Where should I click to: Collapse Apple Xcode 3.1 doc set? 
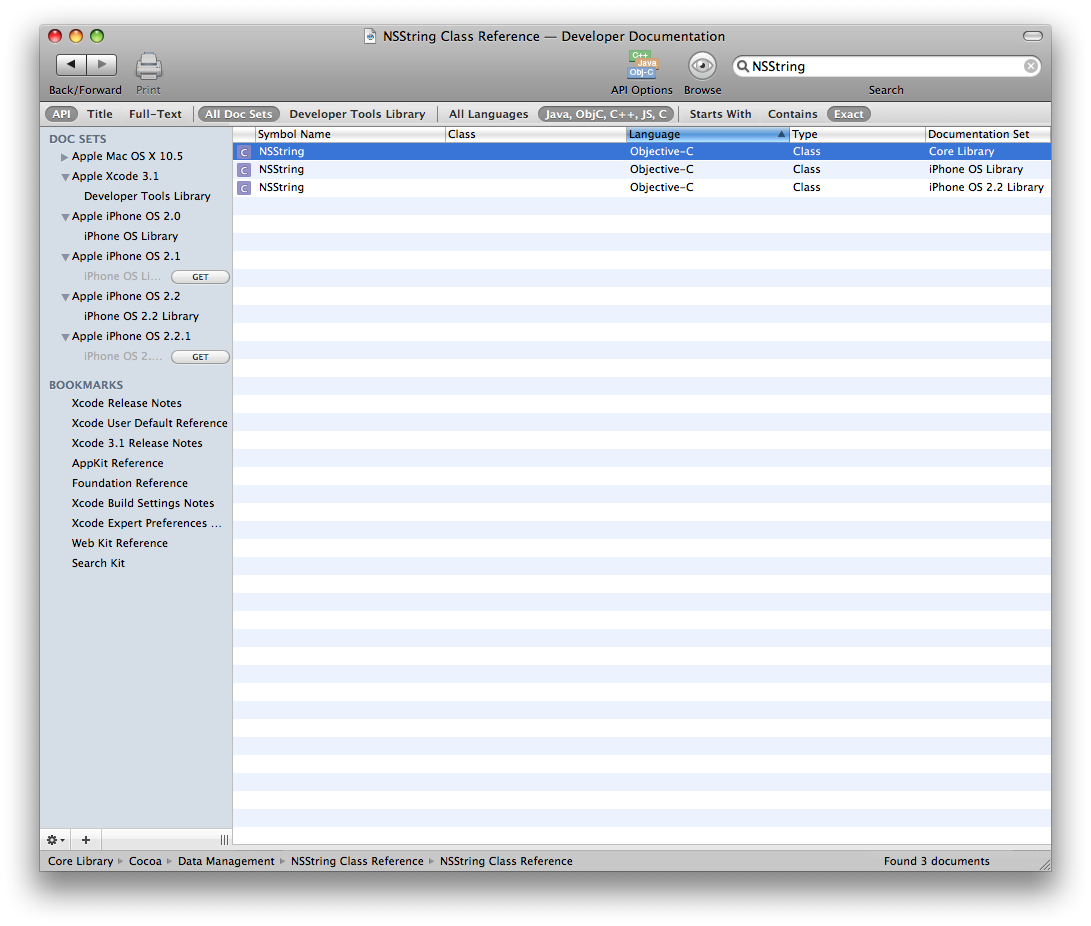pos(65,177)
